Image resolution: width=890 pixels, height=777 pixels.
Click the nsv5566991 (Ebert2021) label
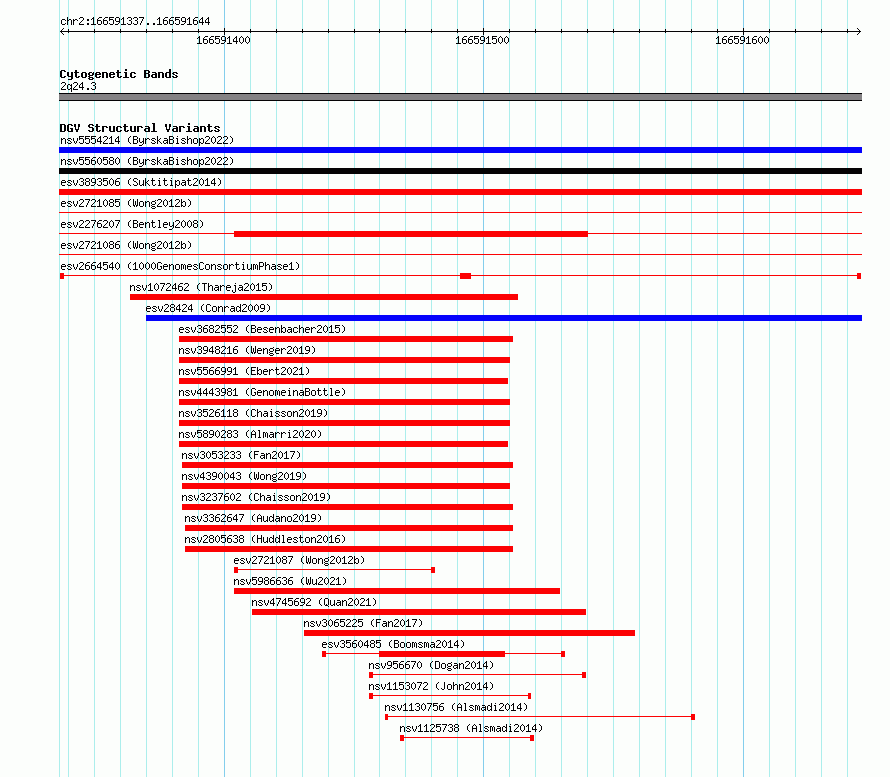(244, 371)
